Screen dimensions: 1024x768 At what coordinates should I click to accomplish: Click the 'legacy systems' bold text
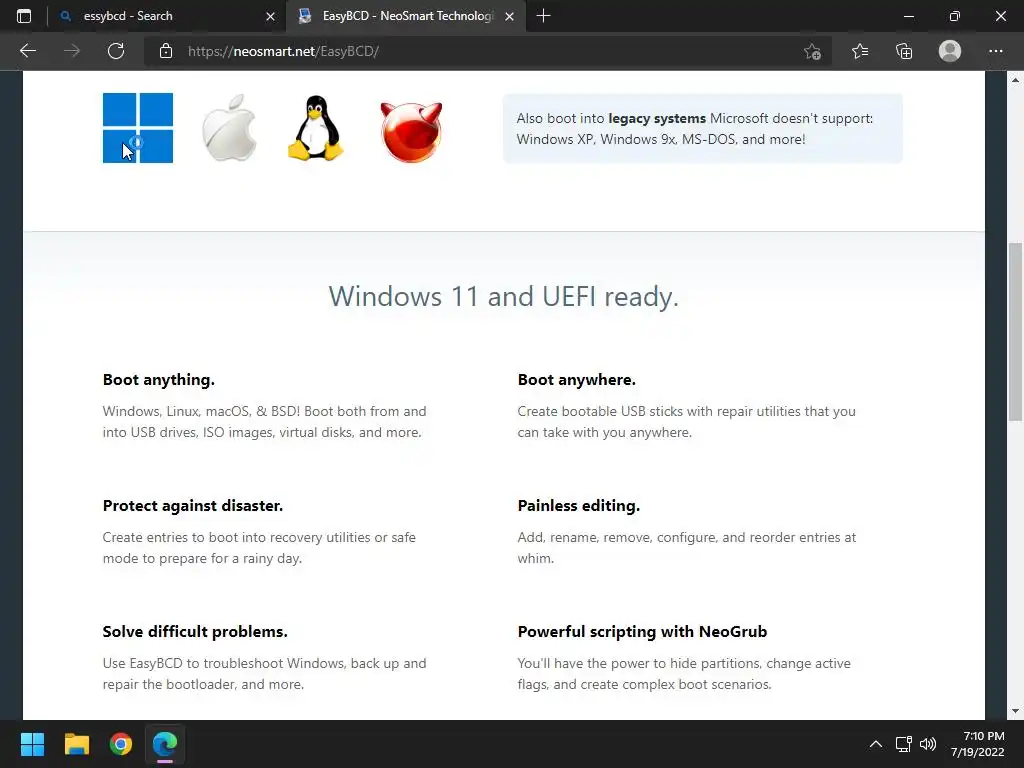point(657,118)
